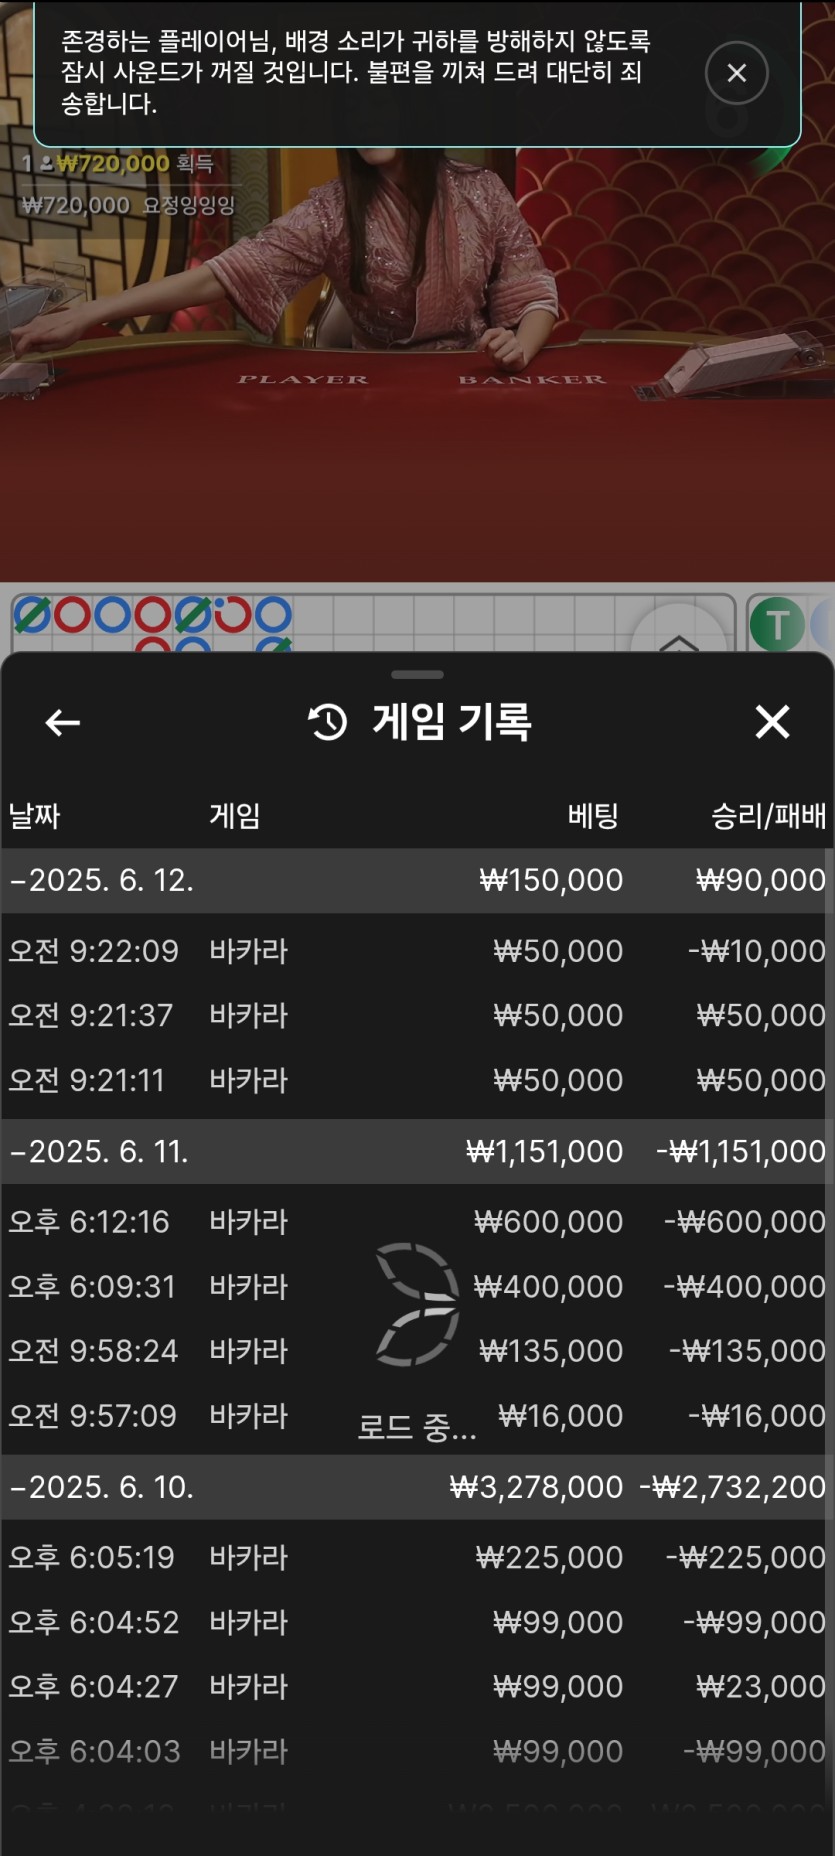Collapse the -2025. 6. 10. date group

click(417, 1487)
